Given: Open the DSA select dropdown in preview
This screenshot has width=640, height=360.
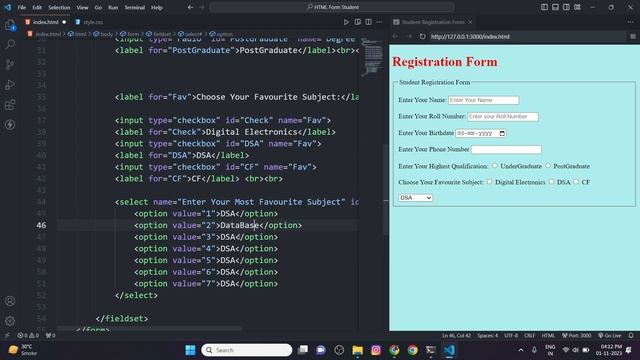Looking at the screenshot, I should (415, 198).
